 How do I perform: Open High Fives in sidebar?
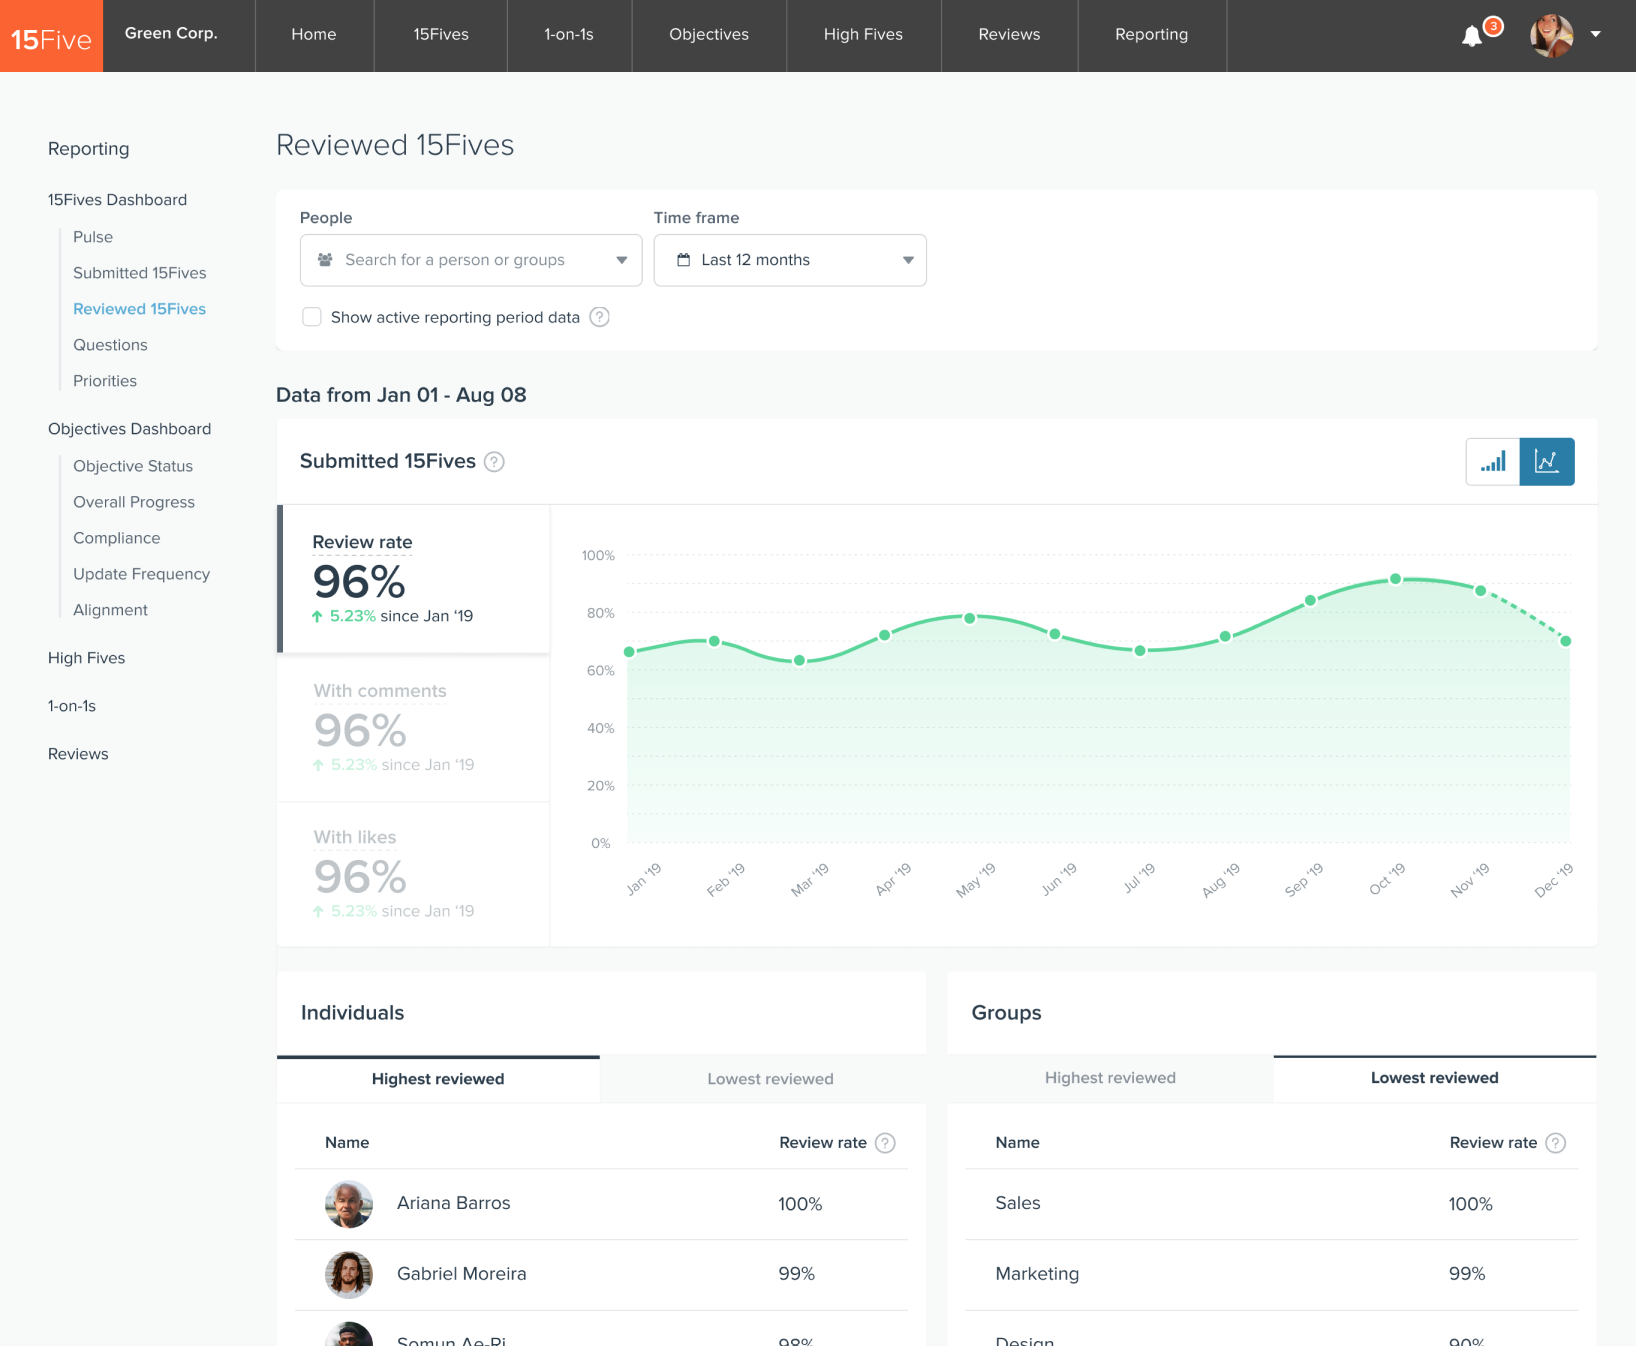[x=87, y=658]
